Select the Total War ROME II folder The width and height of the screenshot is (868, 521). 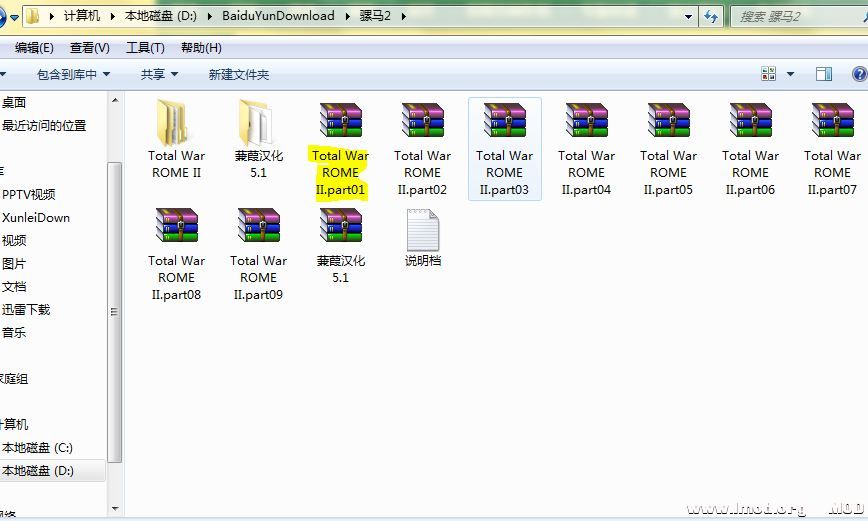176,123
